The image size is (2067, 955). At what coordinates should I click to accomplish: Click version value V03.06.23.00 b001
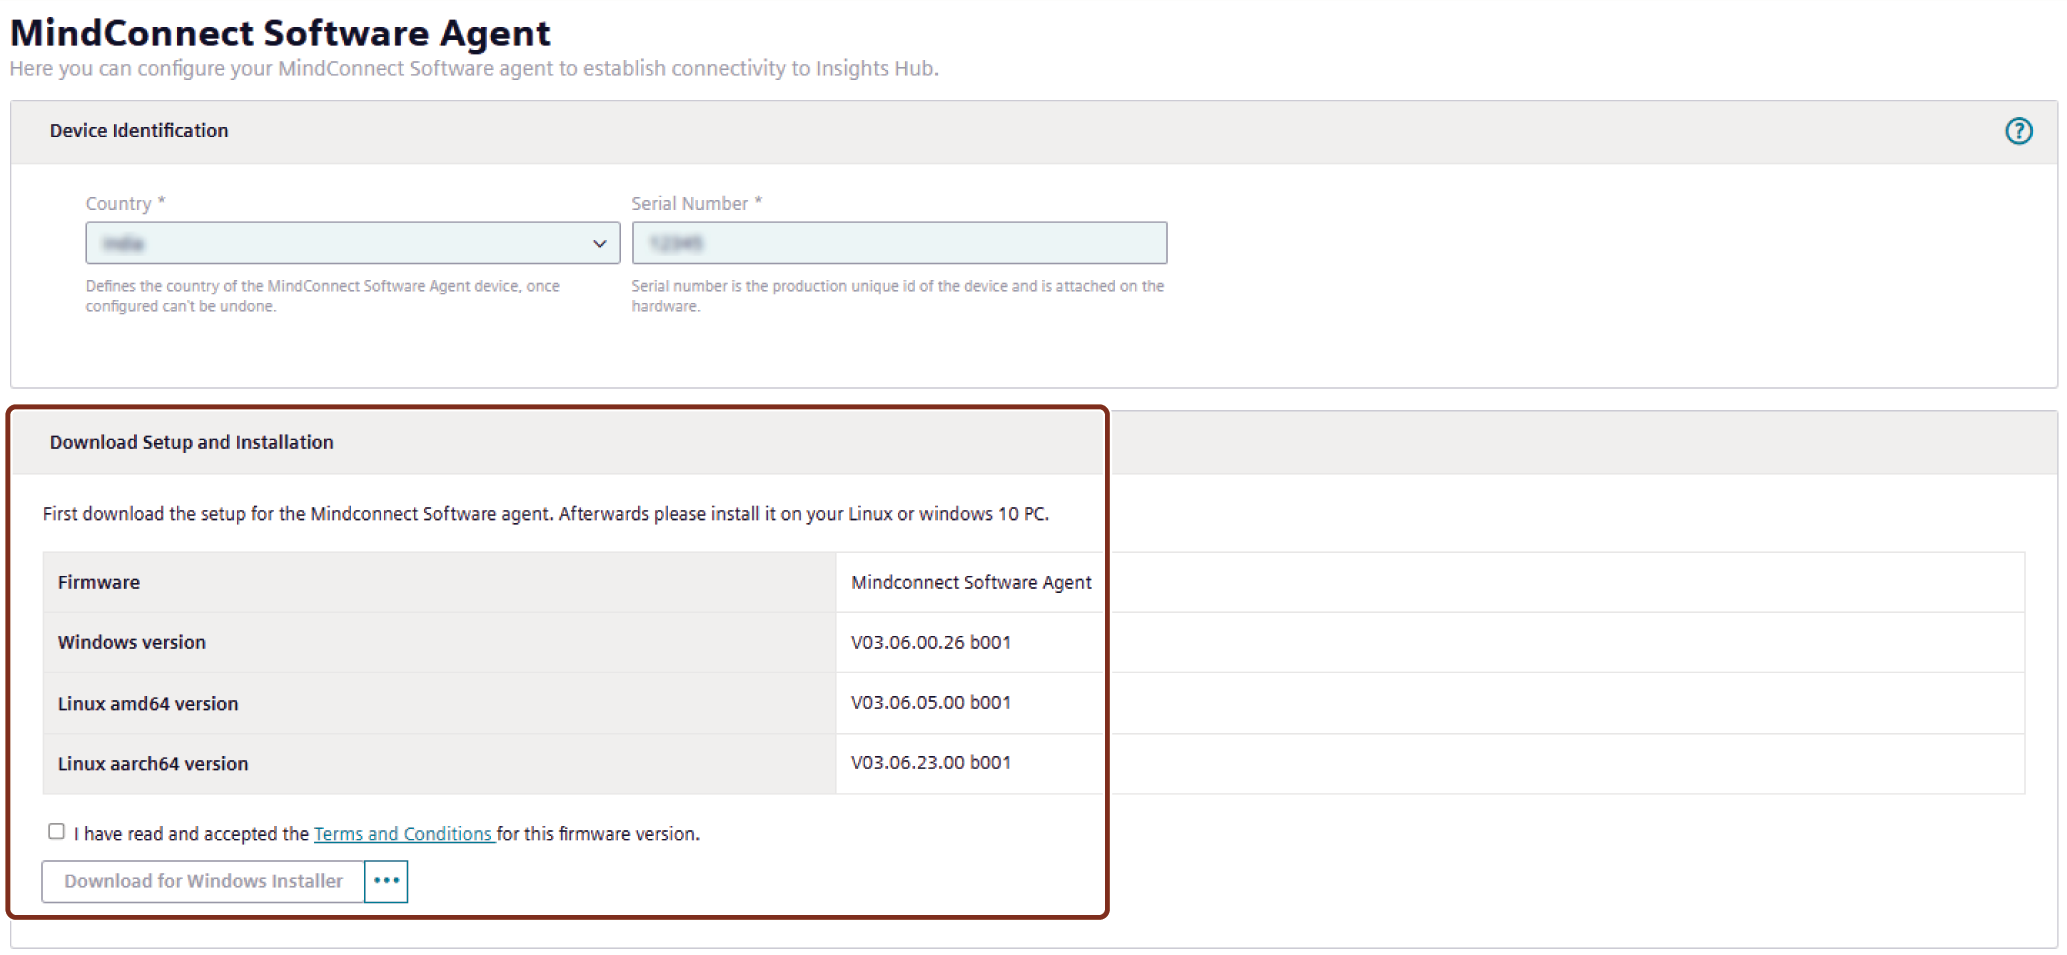(931, 762)
